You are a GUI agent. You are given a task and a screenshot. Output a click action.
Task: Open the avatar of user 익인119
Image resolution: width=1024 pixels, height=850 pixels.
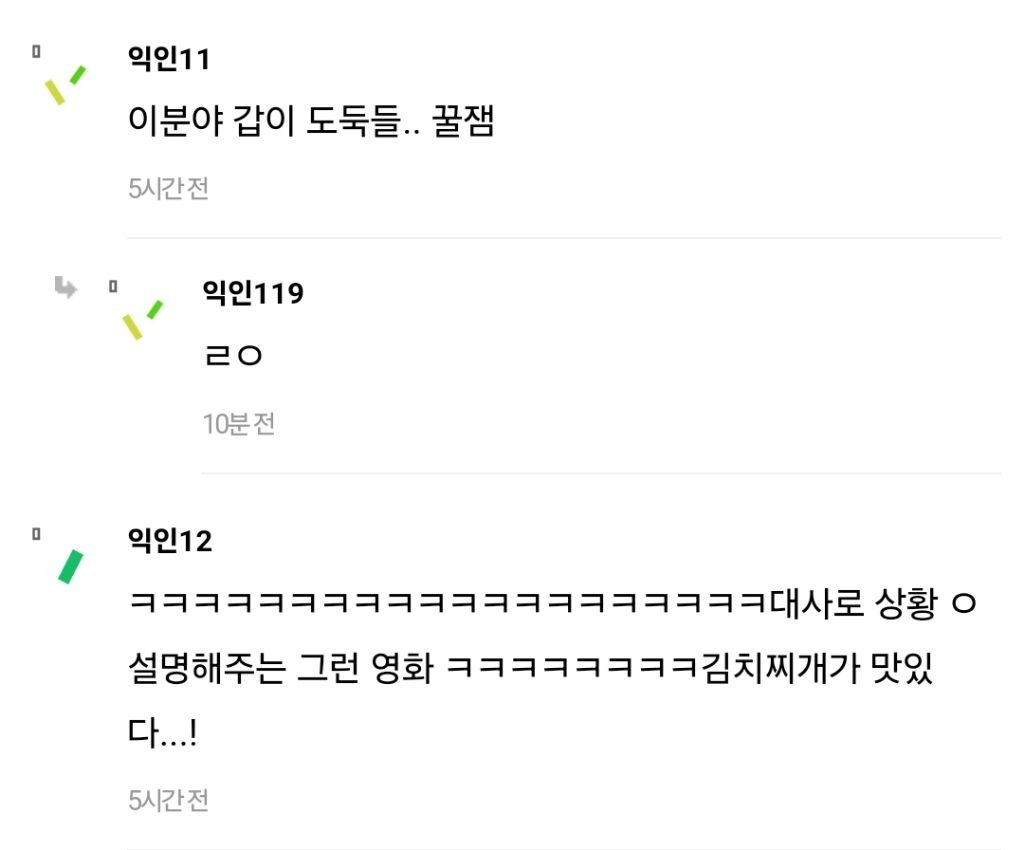[142, 320]
